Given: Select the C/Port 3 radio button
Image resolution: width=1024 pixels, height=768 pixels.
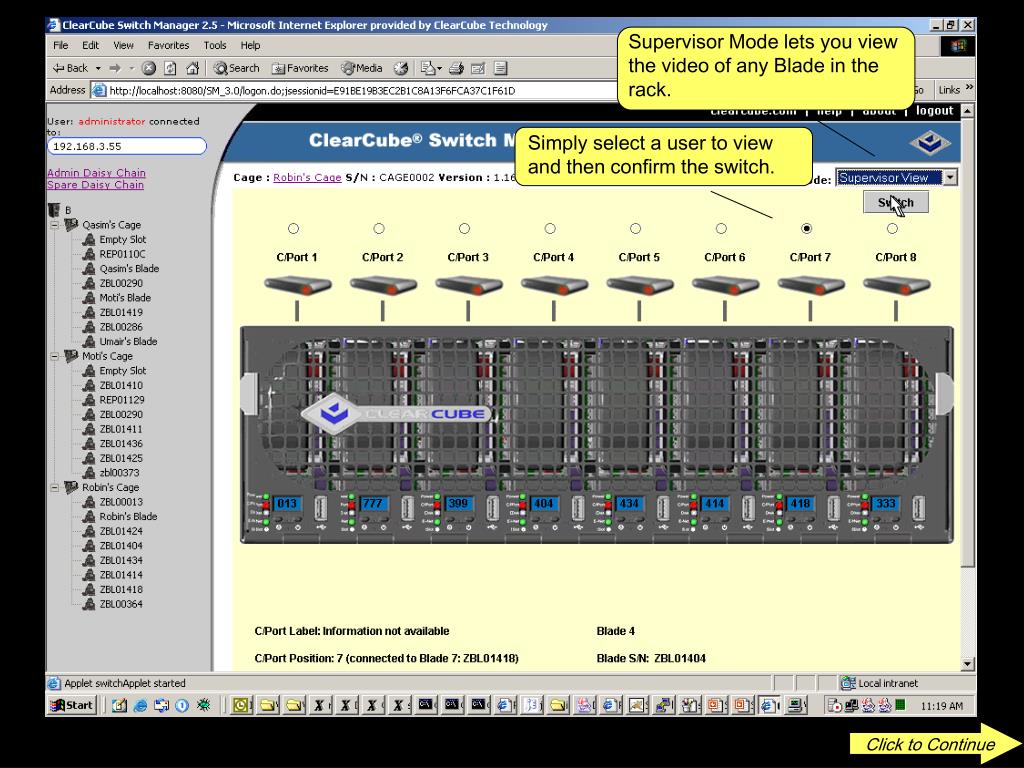Looking at the screenshot, I should [464, 229].
